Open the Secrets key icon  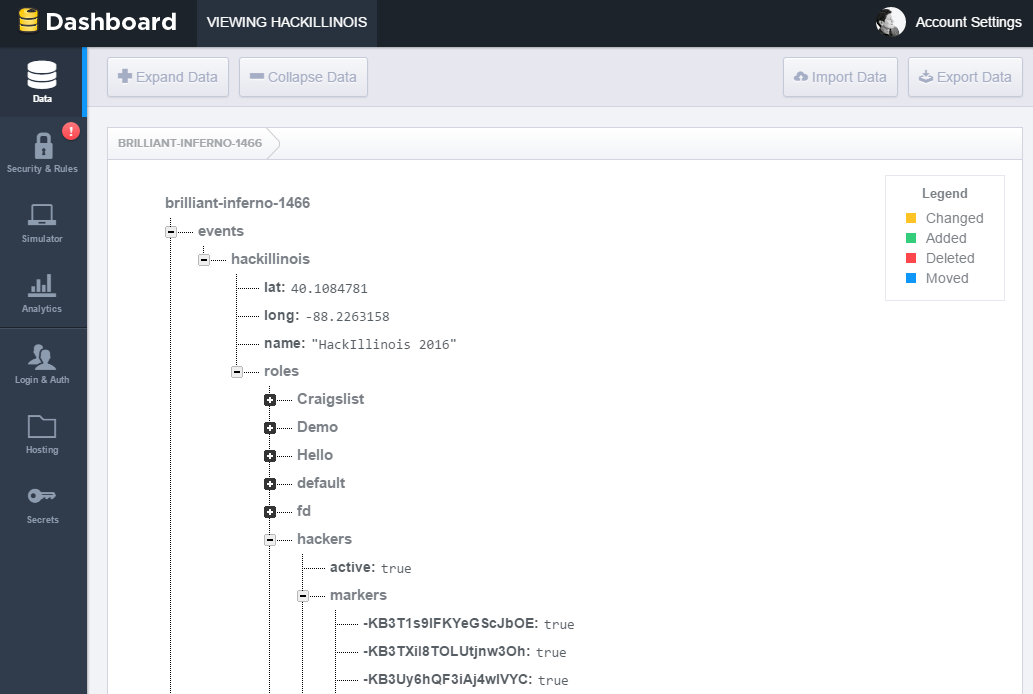tap(42, 496)
